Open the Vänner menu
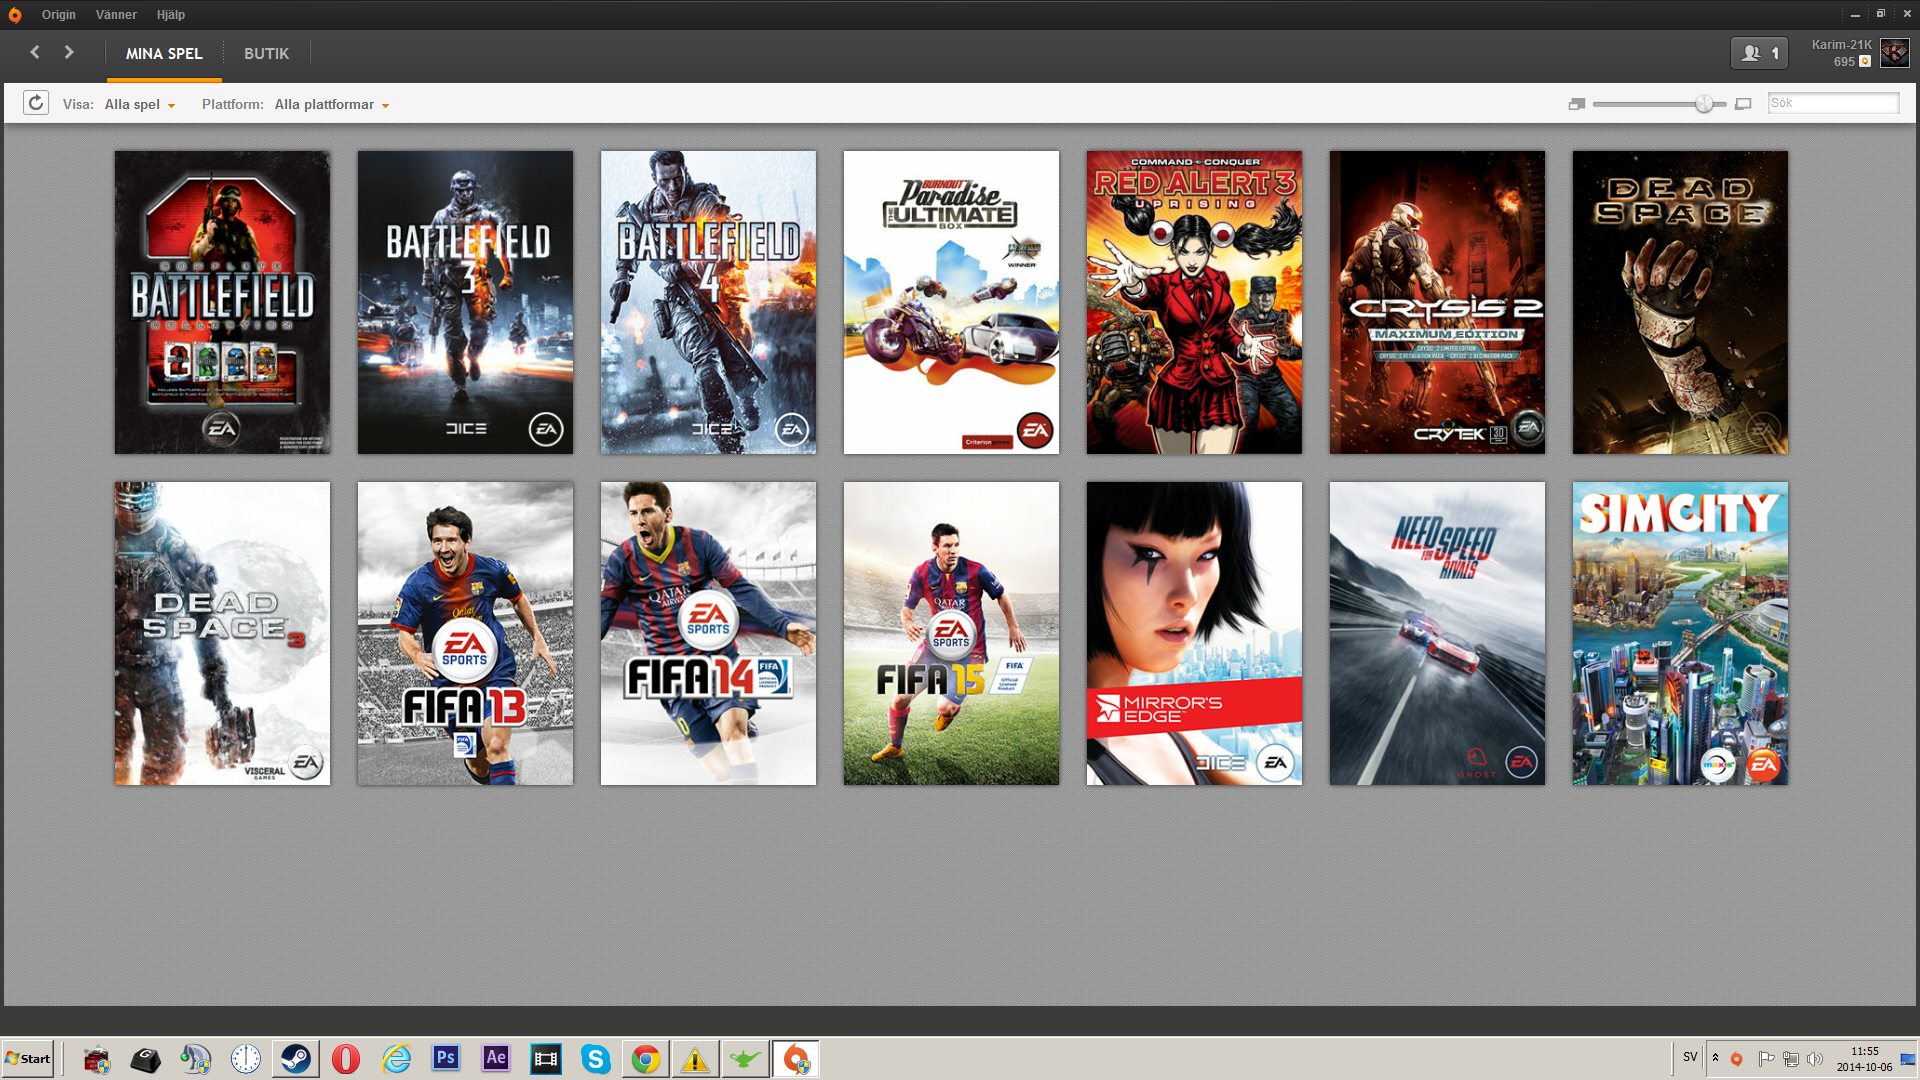 pos(116,15)
